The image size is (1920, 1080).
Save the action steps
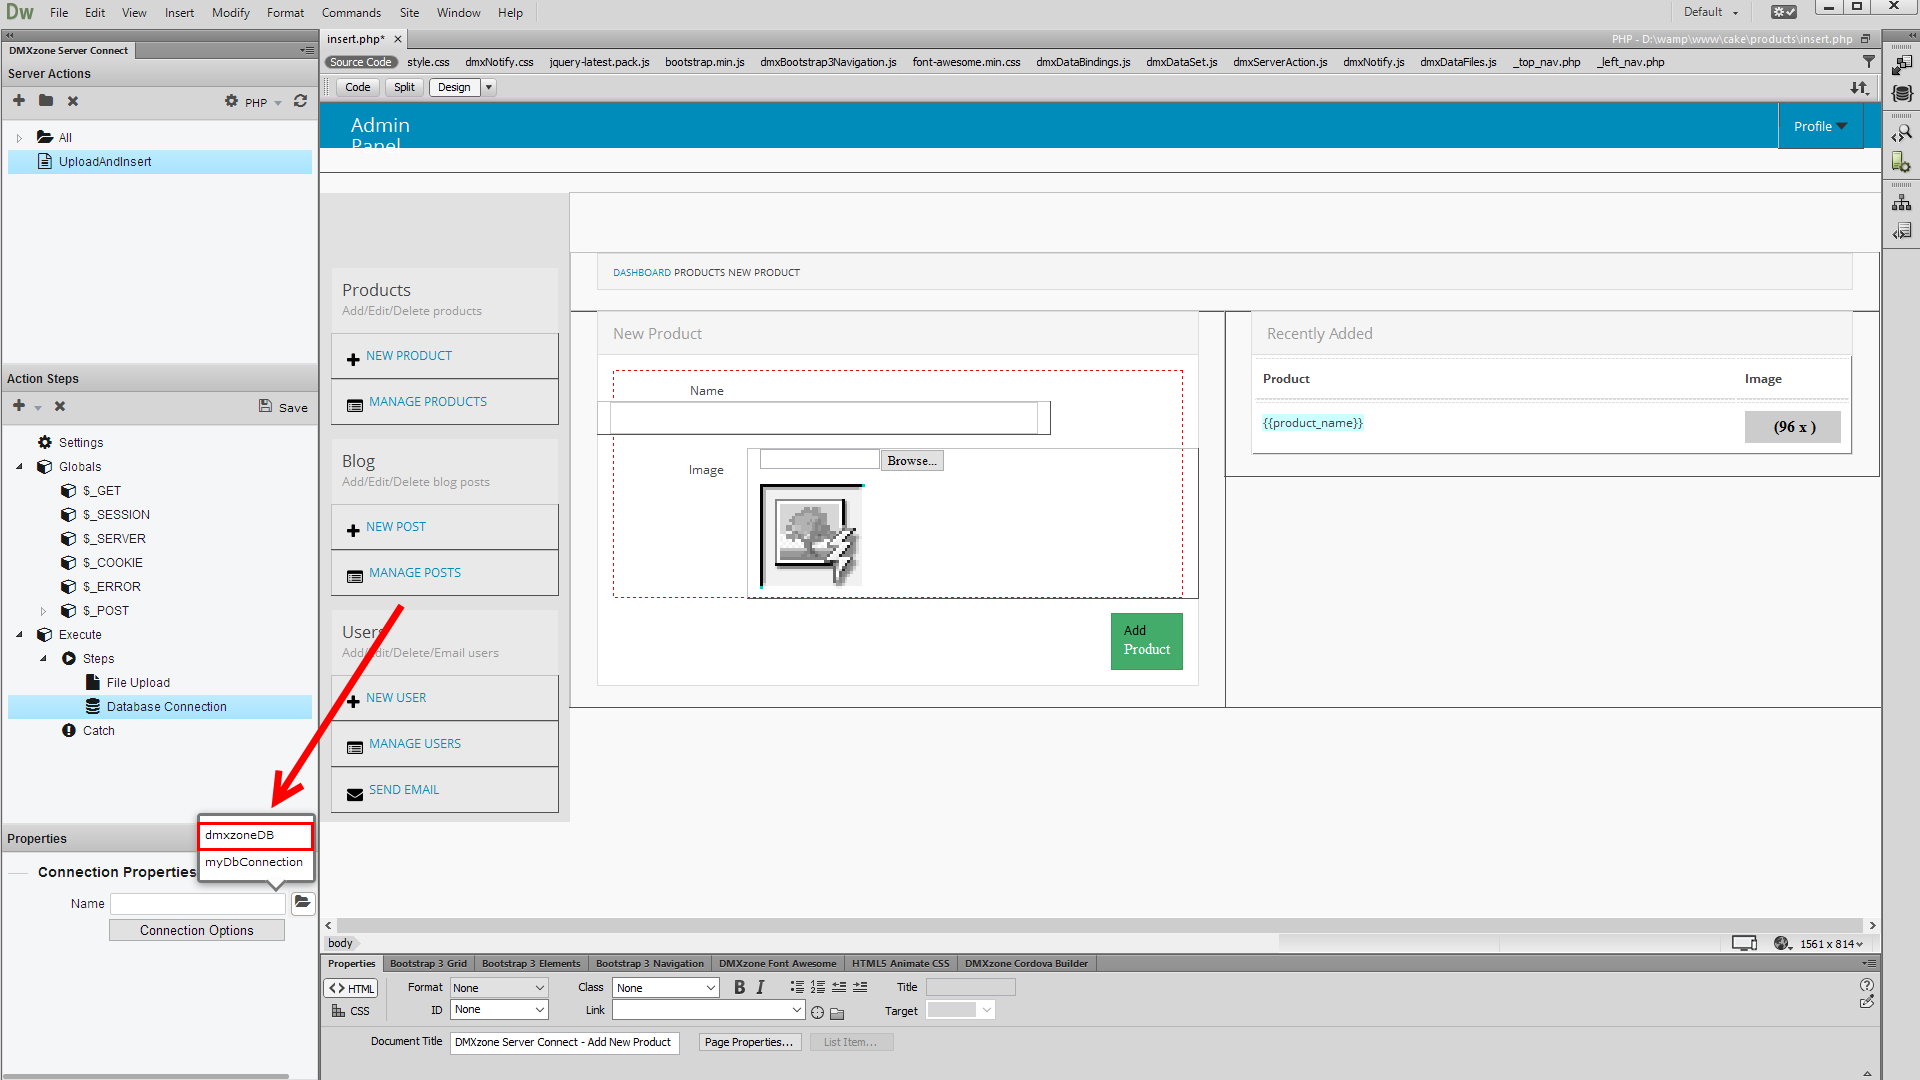pyautogui.click(x=283, y=407)
